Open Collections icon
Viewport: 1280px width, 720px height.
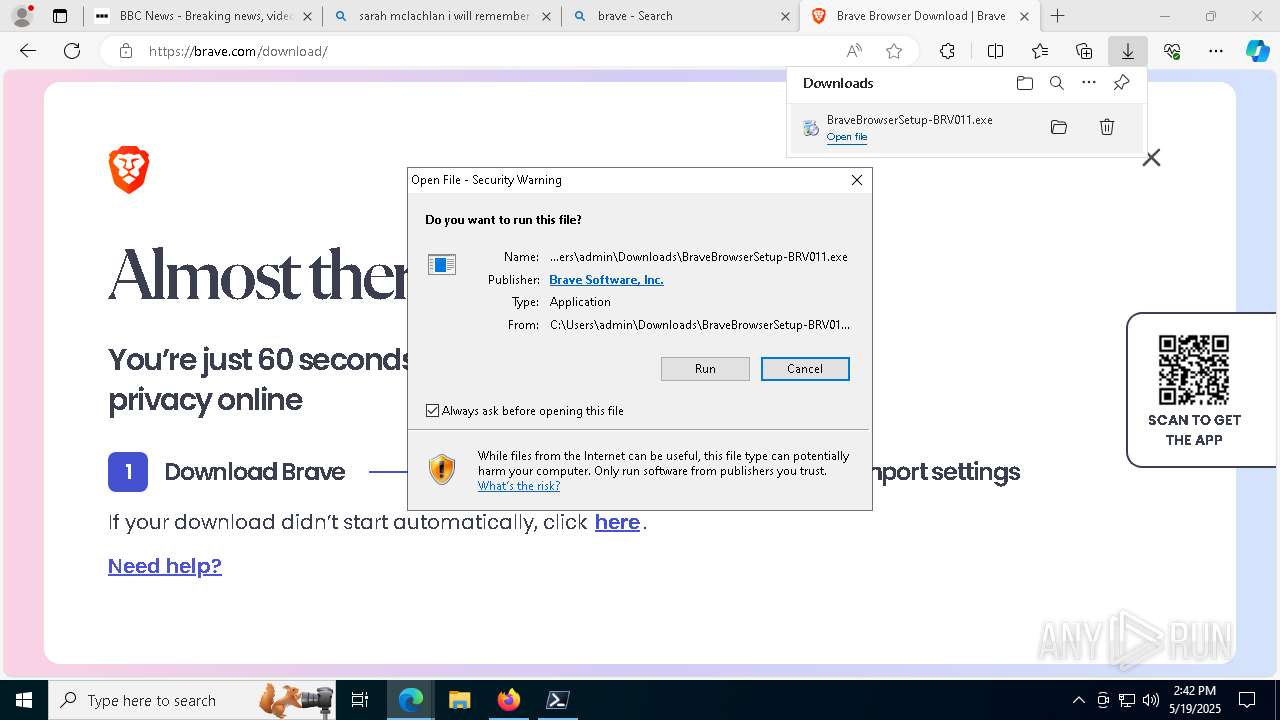[x=1084, y=51]
